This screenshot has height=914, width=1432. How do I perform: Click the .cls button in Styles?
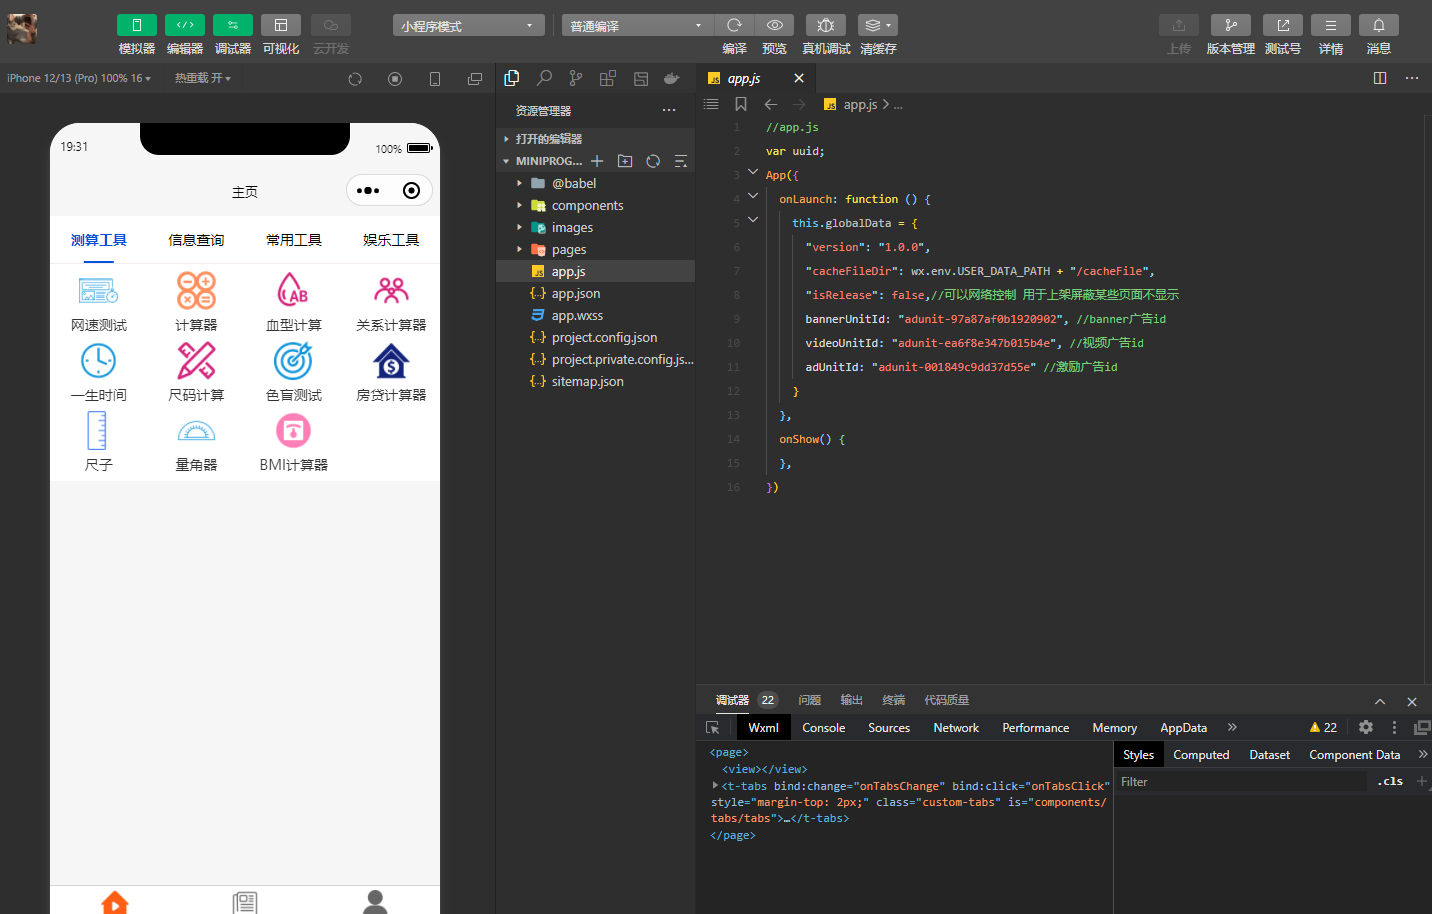click(x=1390, y=782)
